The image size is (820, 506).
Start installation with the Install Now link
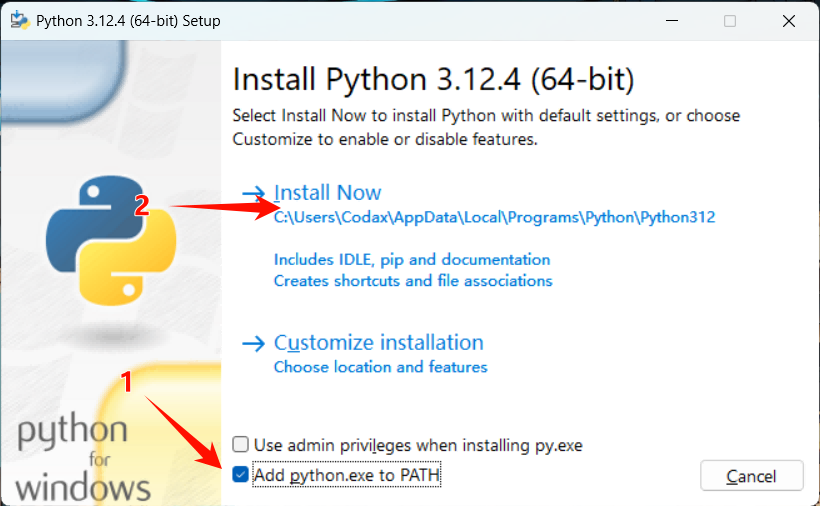[327, 192]
